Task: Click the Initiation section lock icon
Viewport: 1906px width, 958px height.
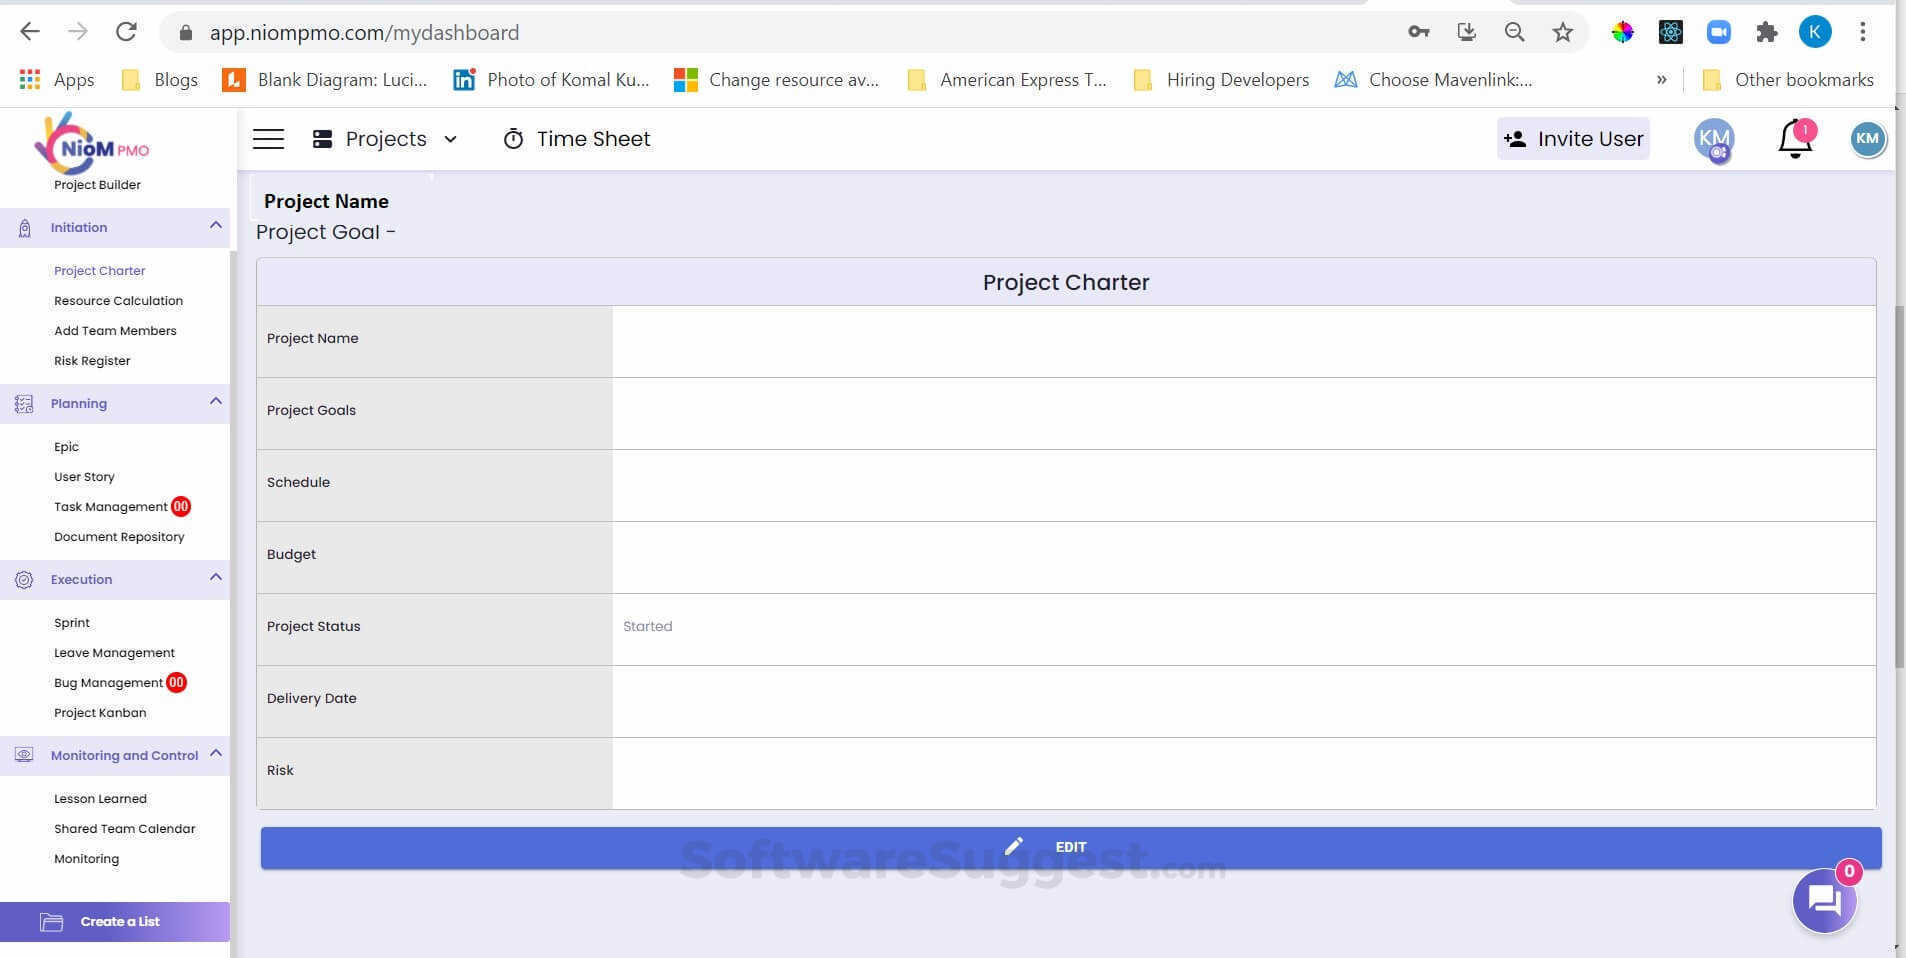Action: (x=24, y=227)
